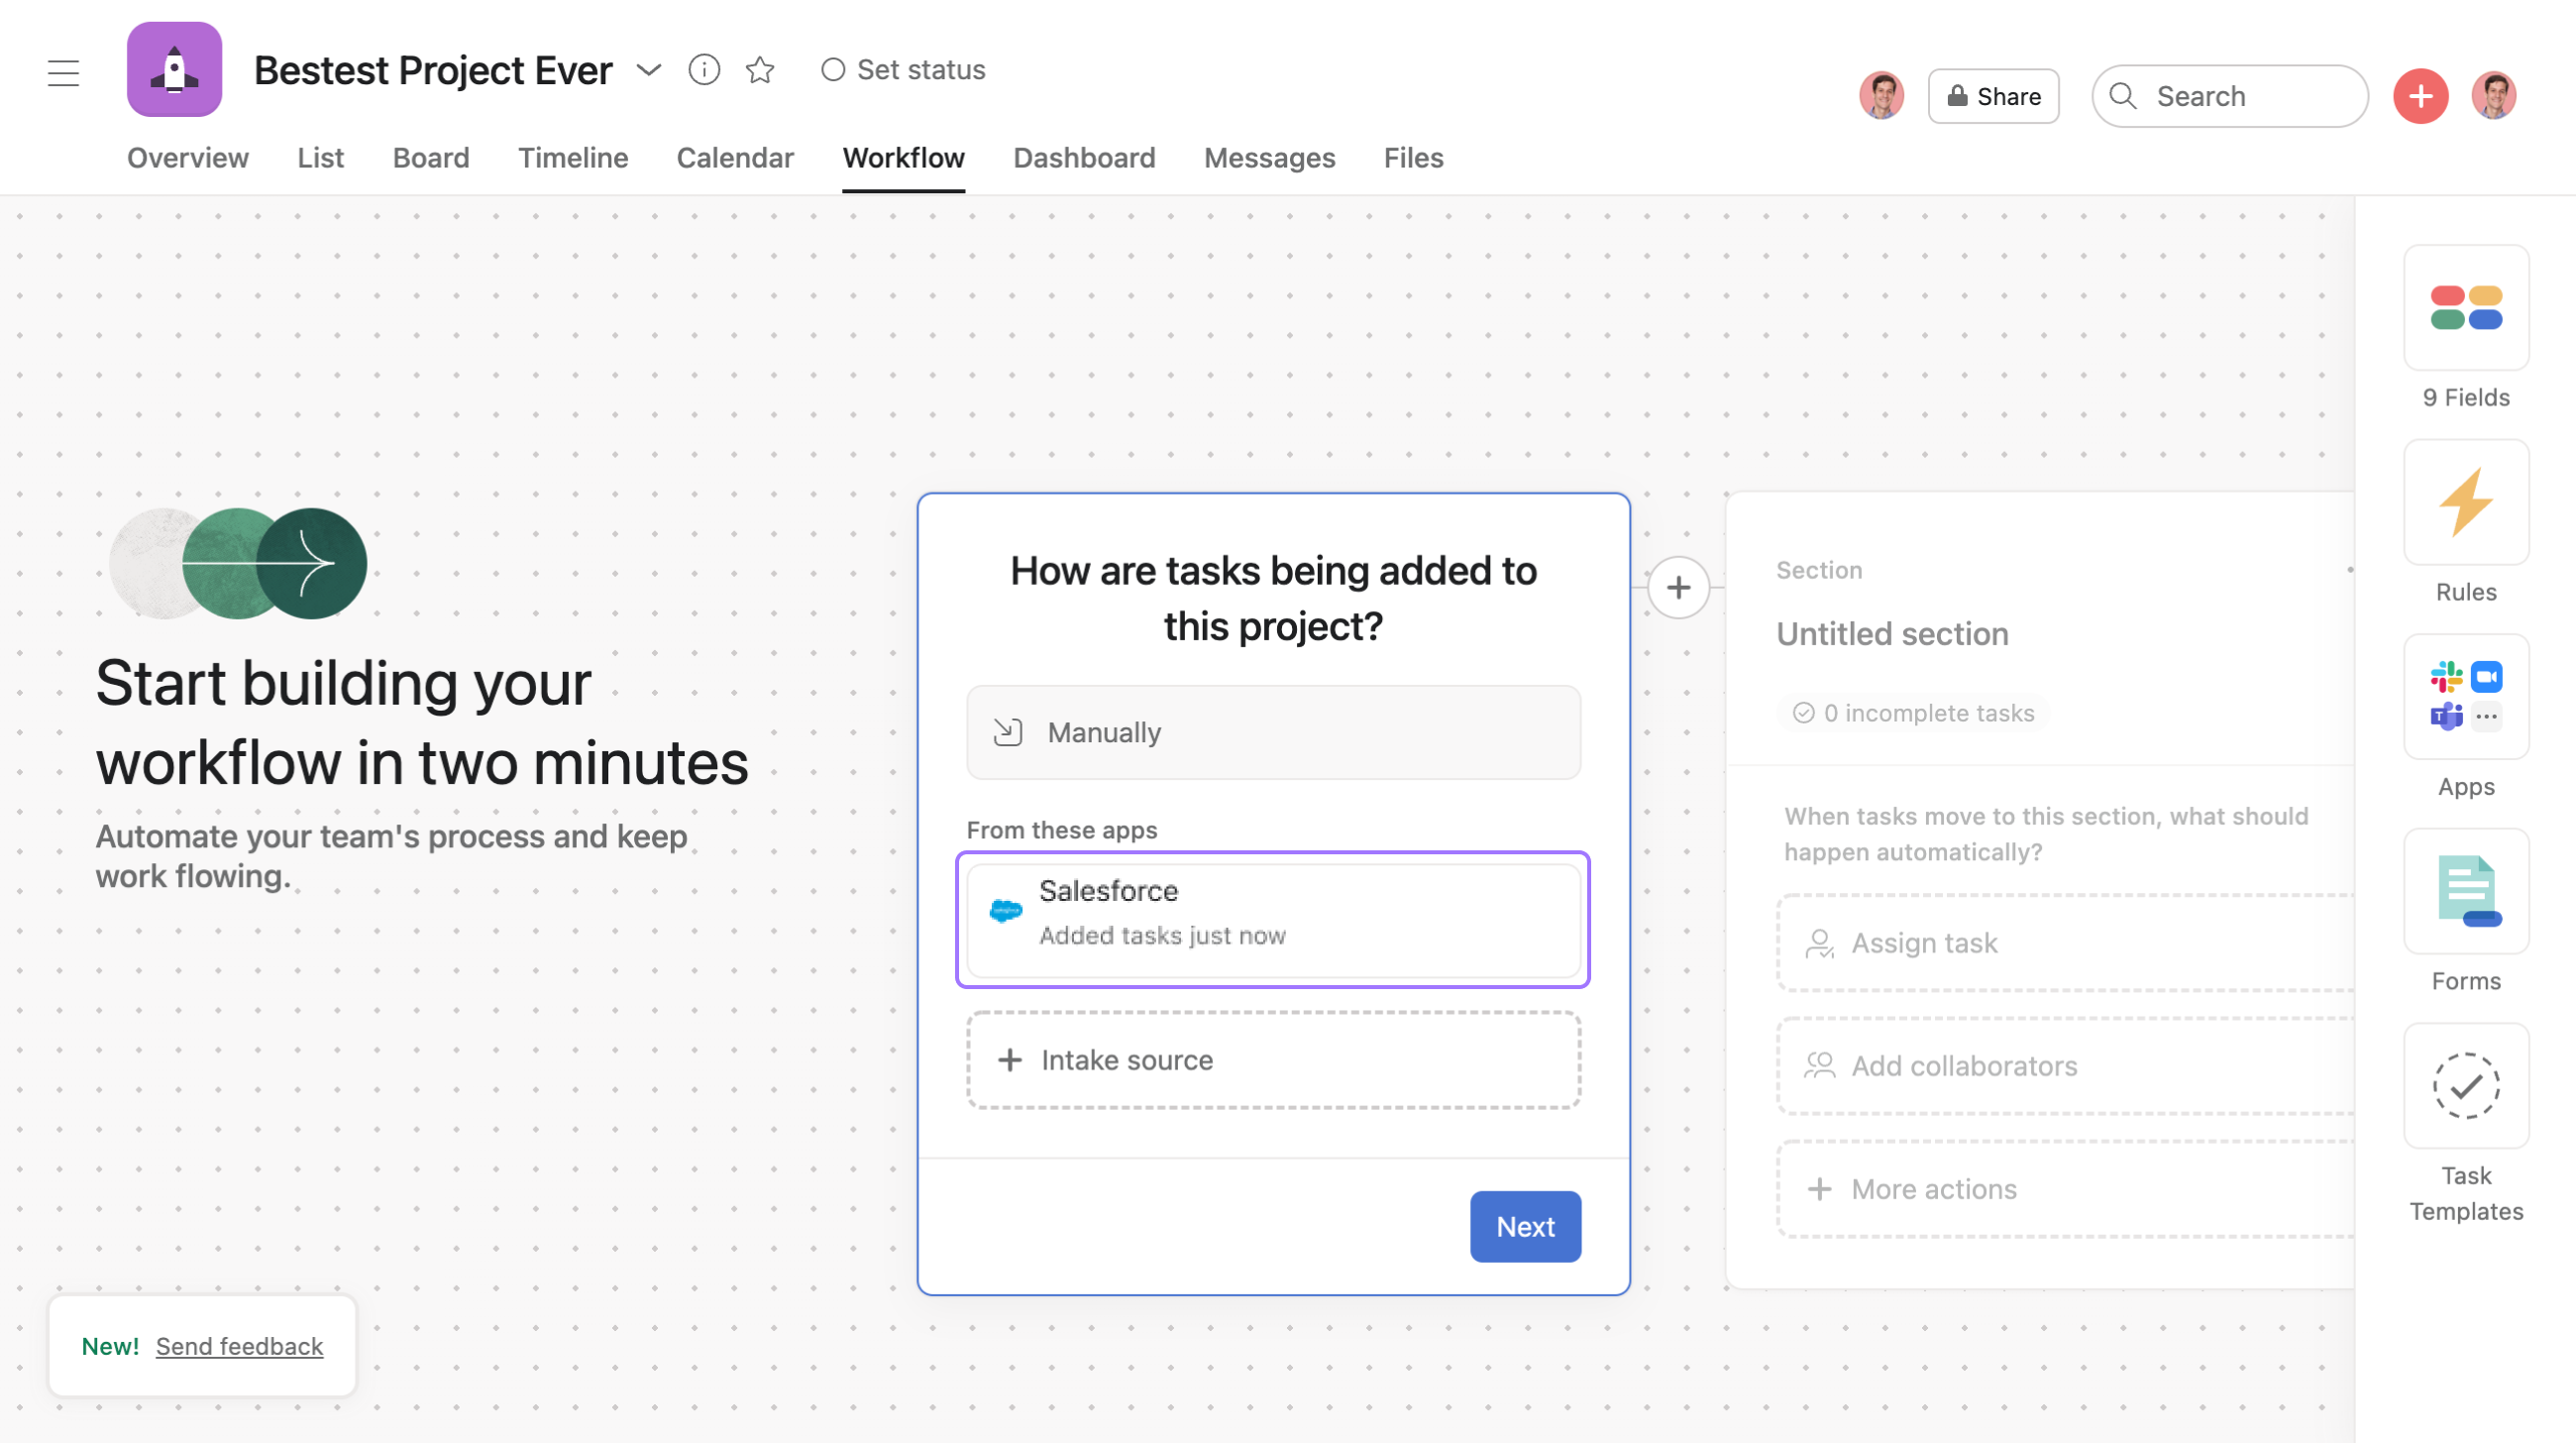Click the purple rocket project icon
Viewport: 2576px width, 1443px height.
click(x=174, y=69)
